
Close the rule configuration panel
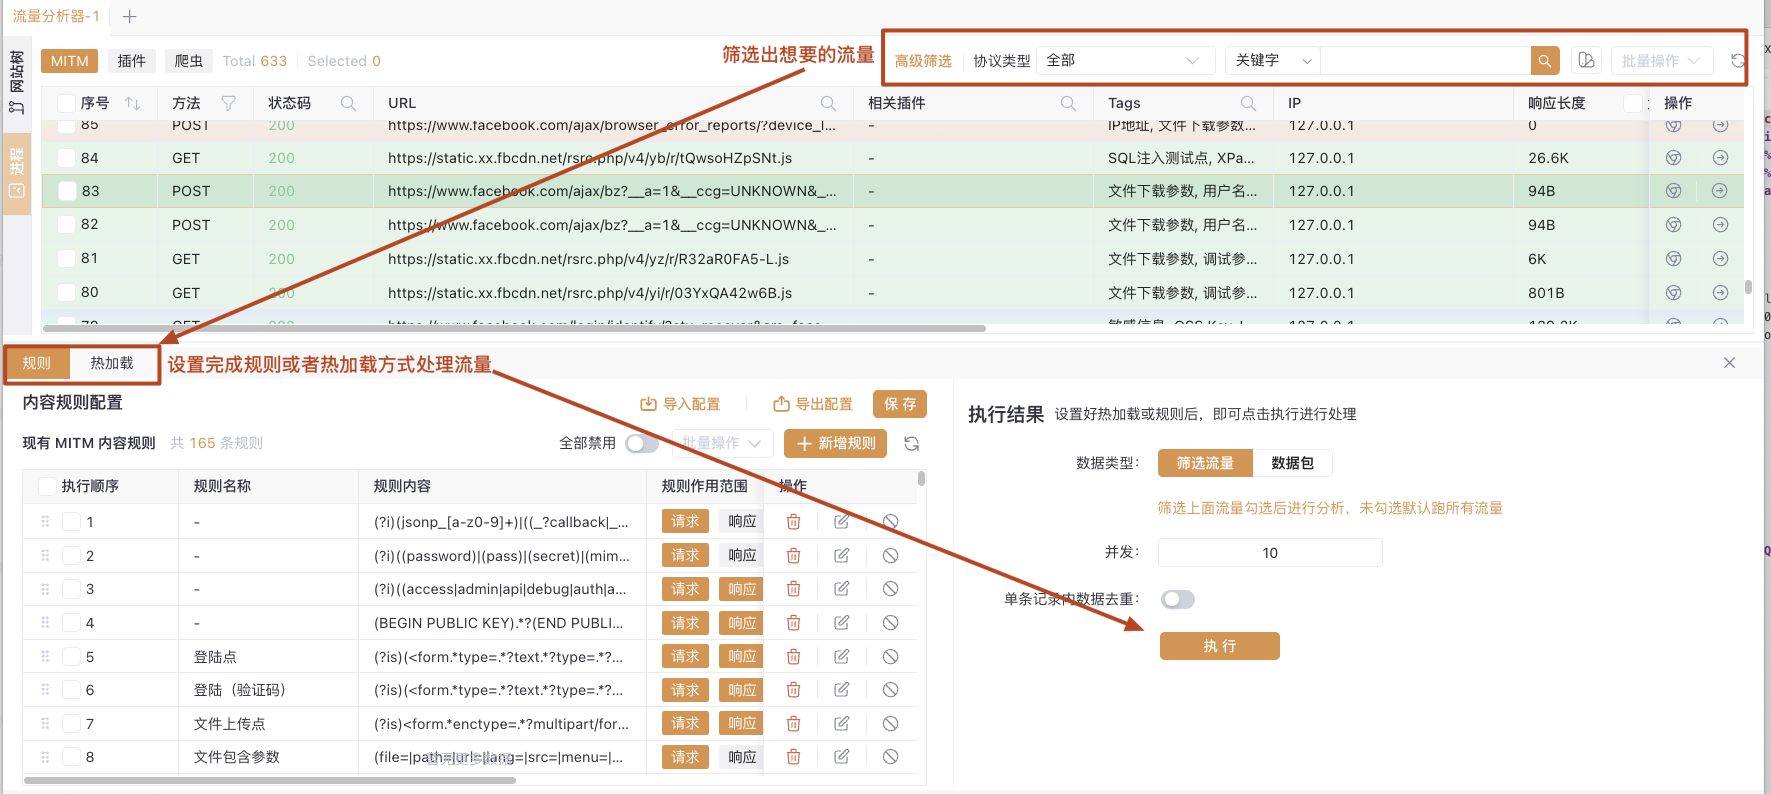(1729, 363)
